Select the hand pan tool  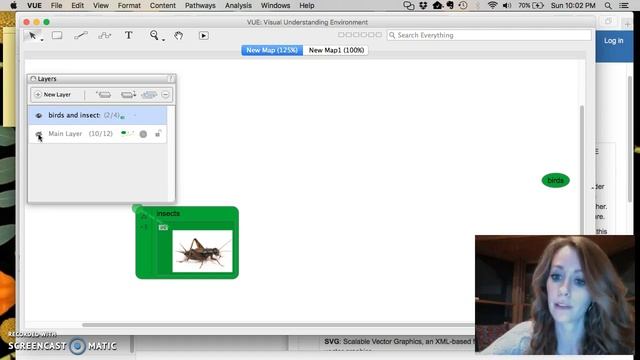178,36
